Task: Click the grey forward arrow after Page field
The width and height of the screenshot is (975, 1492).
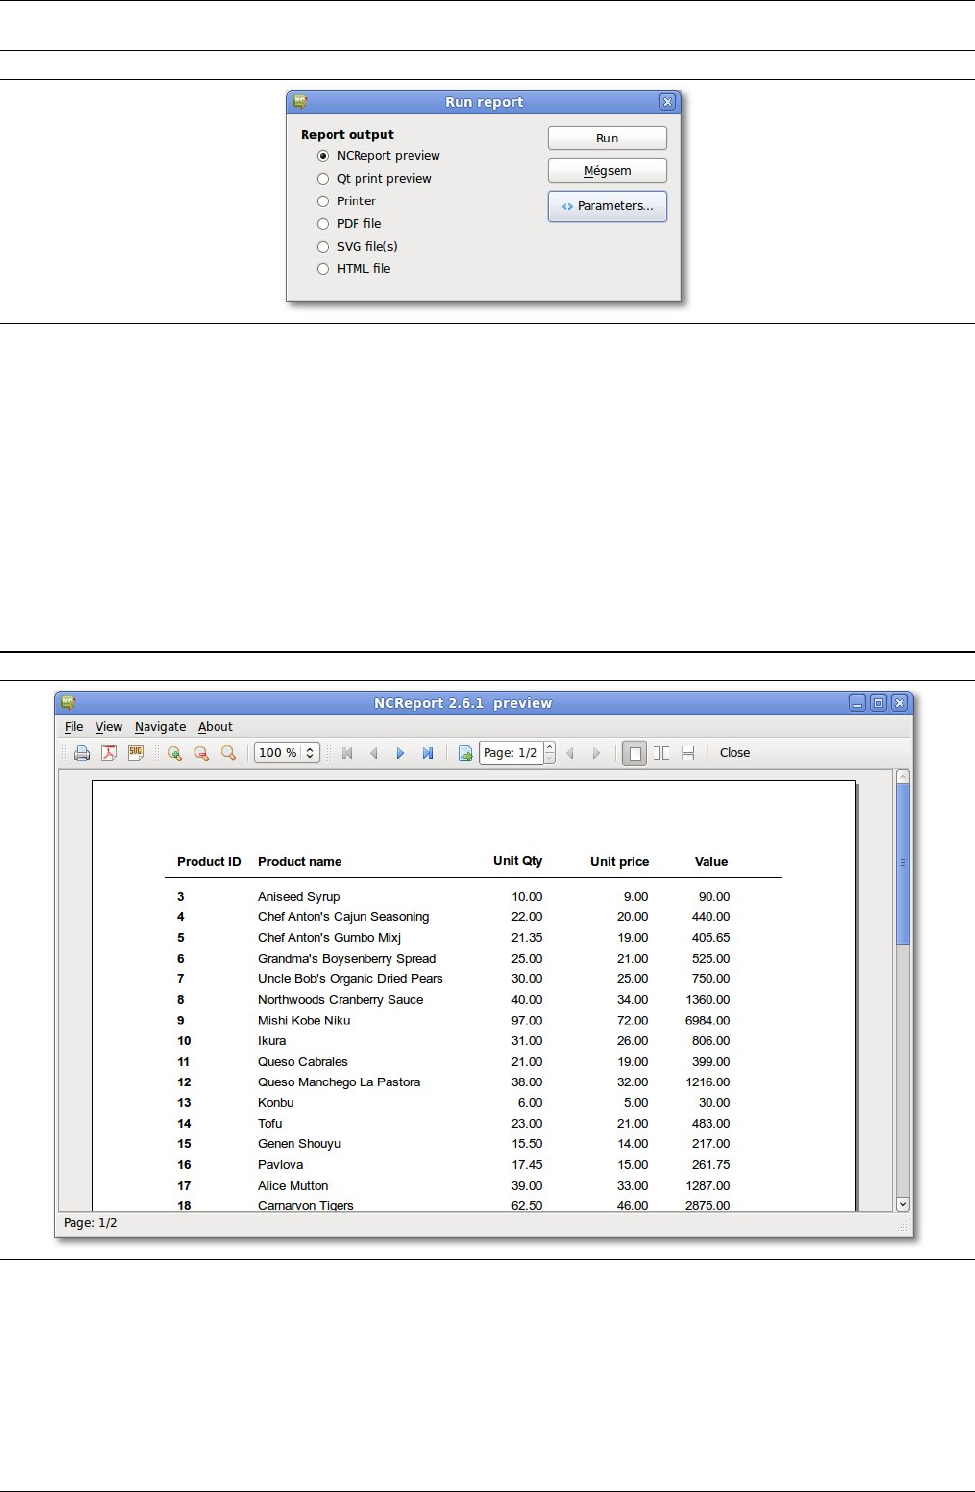Action: [x=596, y=753]
